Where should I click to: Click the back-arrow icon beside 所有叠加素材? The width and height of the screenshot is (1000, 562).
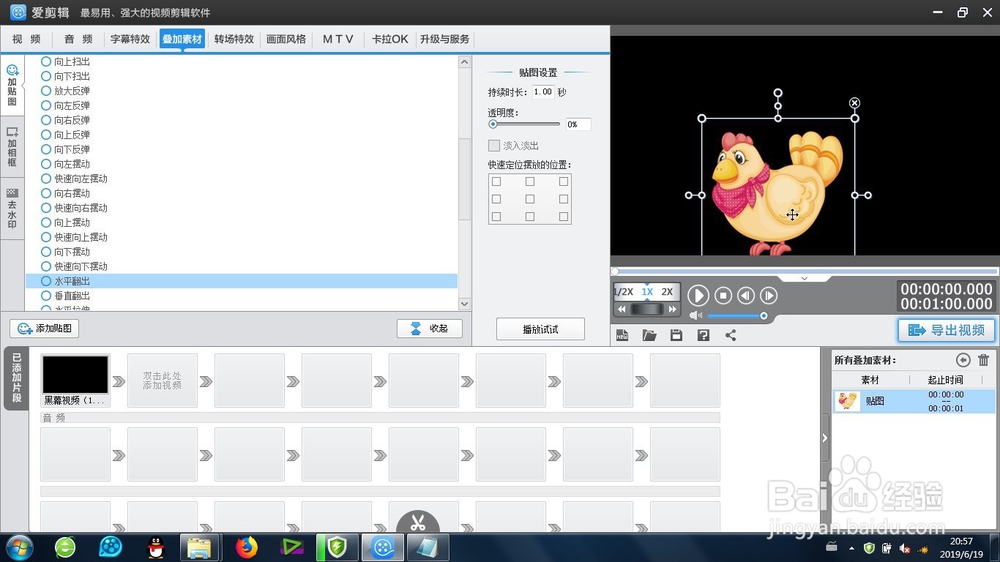click(x=963, y=360)
